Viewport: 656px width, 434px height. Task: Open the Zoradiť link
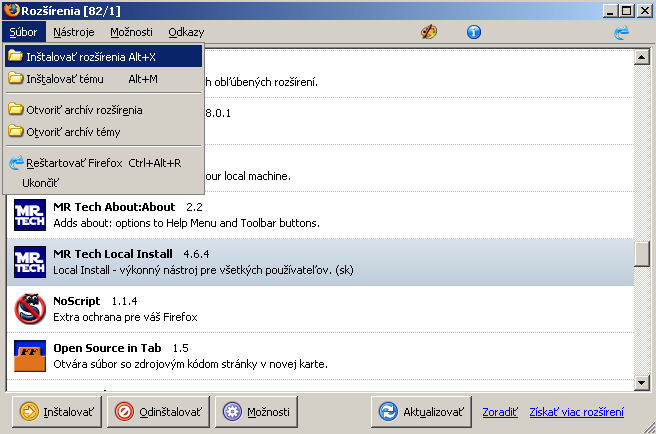click(x=500, y=412)
